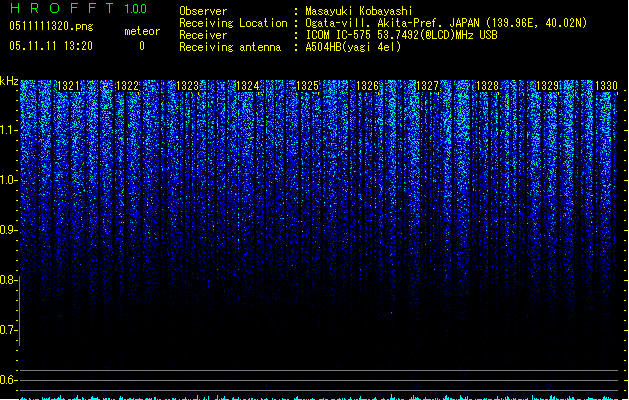The image size is (629, 400).
Task: Click the kHz axis unit label
Action: [9, 81]
